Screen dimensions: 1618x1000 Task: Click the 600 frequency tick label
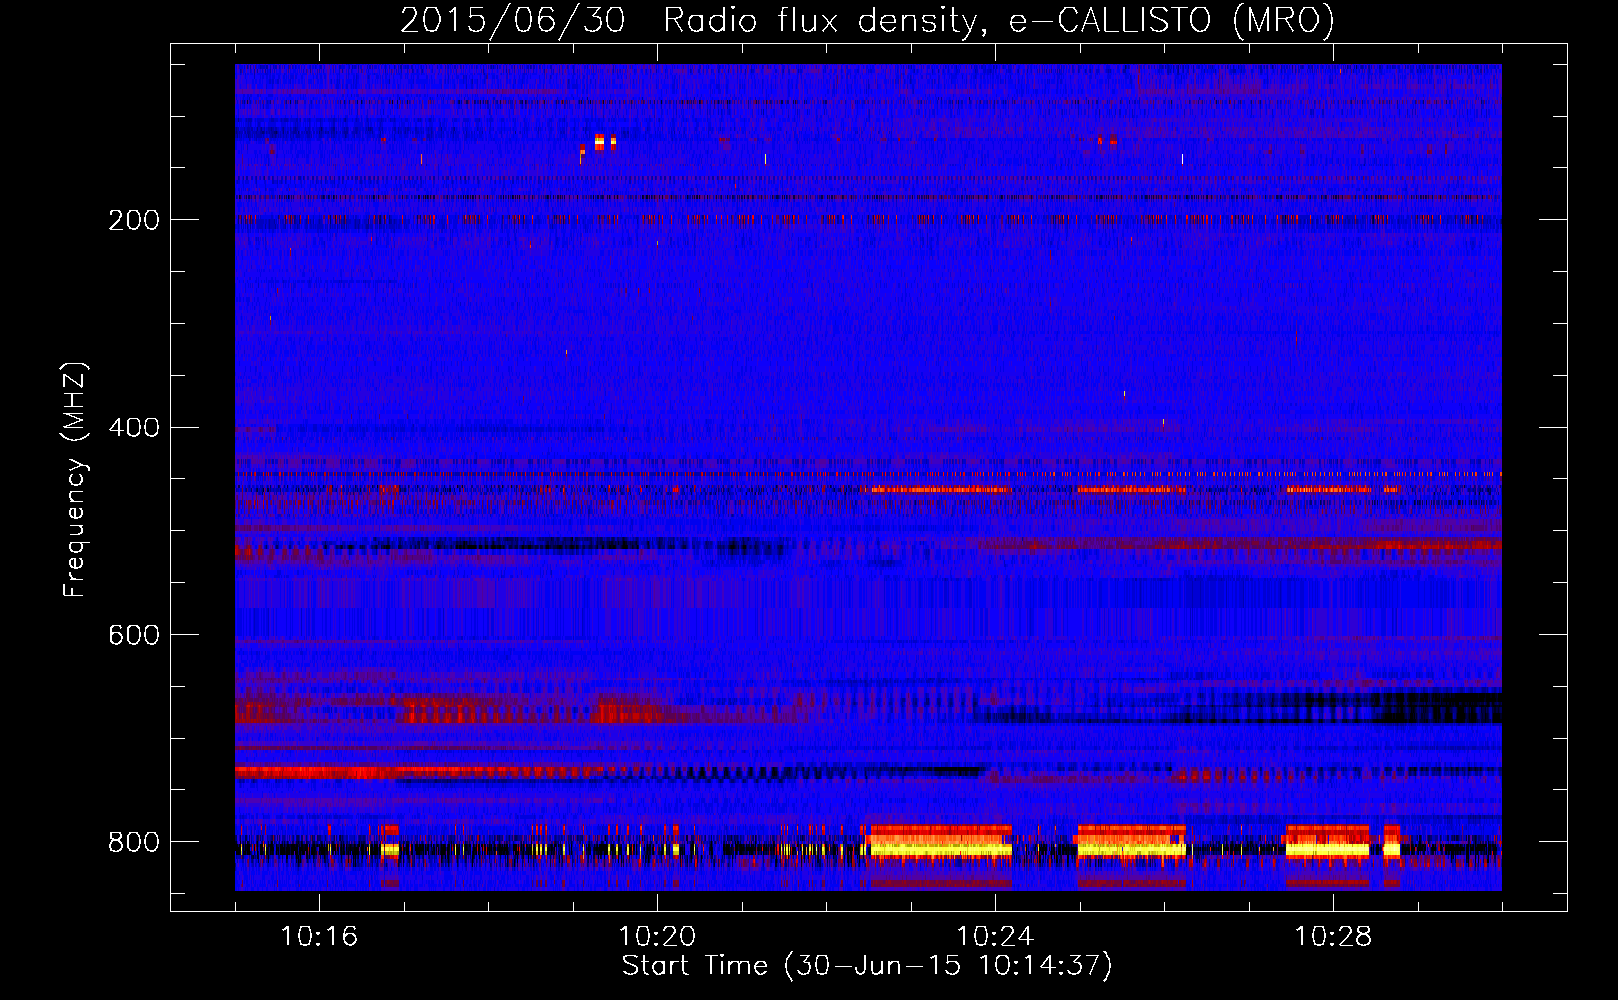[134, 635]
